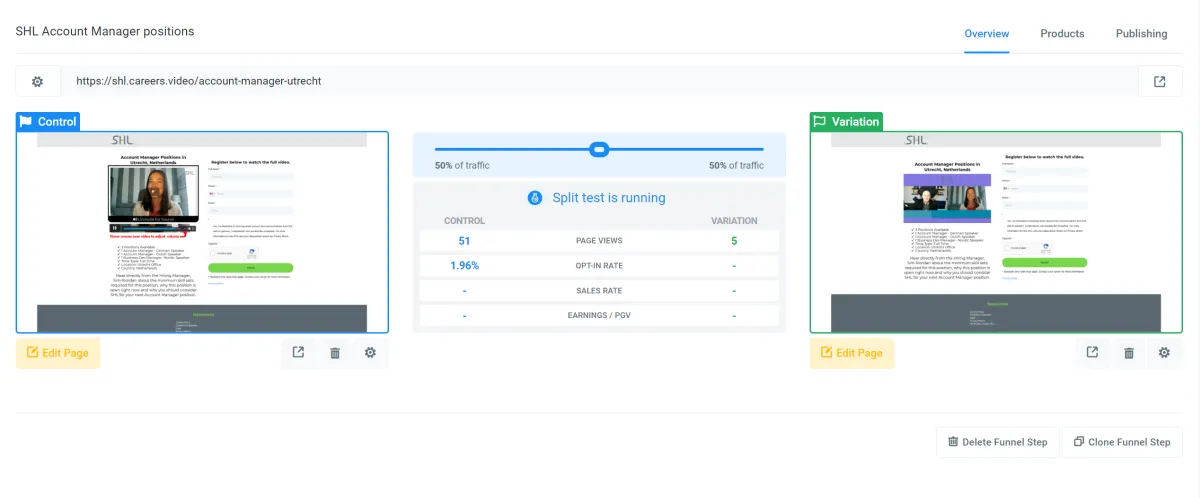The height and width of the screenshot is (498, 1200).
Task: Delete the Variation page with trash icon
Action: tap(1129, 352)
